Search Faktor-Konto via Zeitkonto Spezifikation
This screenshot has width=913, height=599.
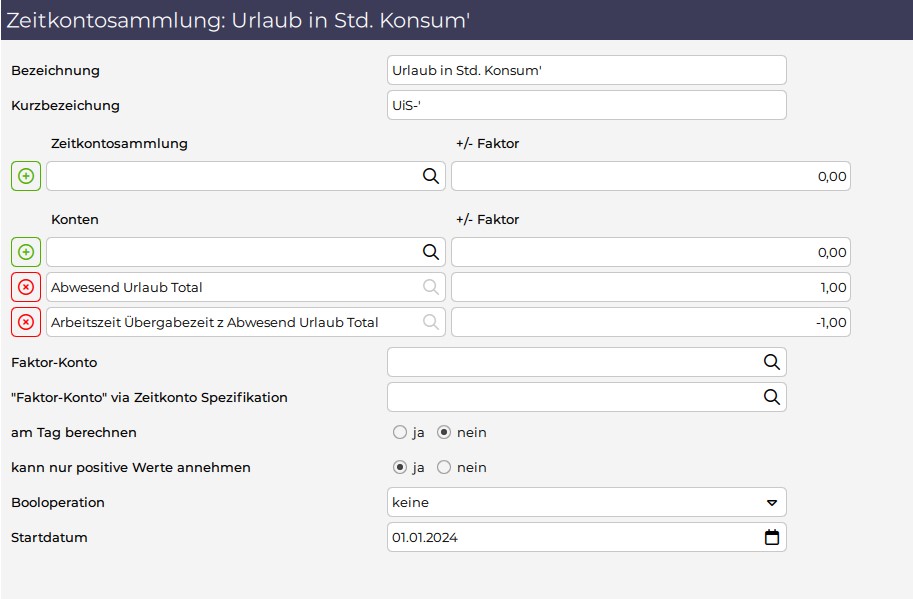point(772,397)
